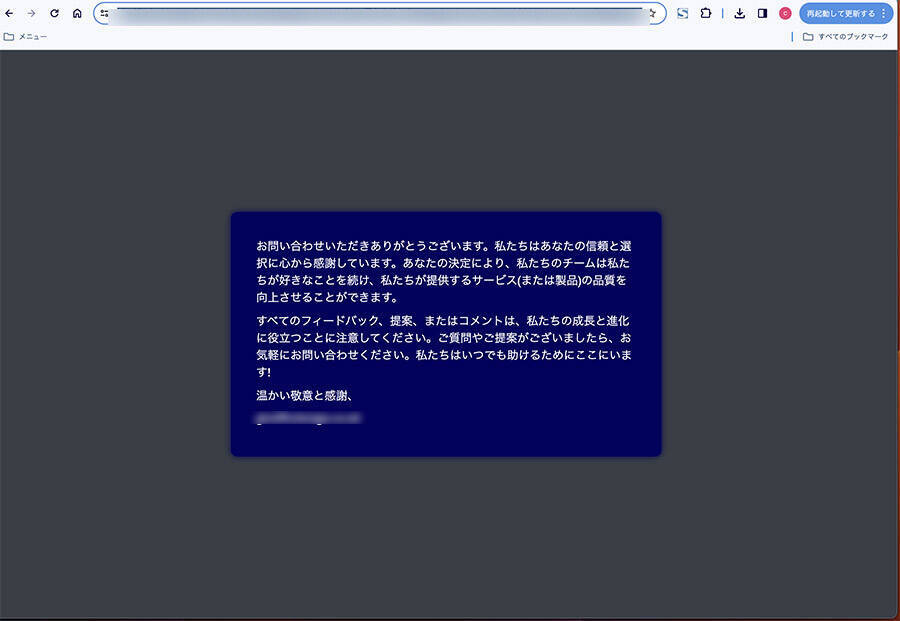Click the paragraph starting with お問い合わせいただき

tap(444, 271)
